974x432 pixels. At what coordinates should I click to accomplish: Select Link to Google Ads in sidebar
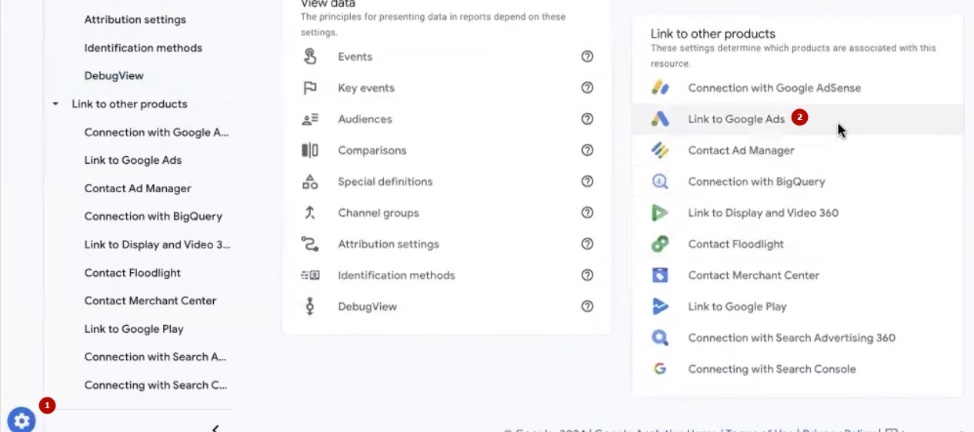[133, 160]
